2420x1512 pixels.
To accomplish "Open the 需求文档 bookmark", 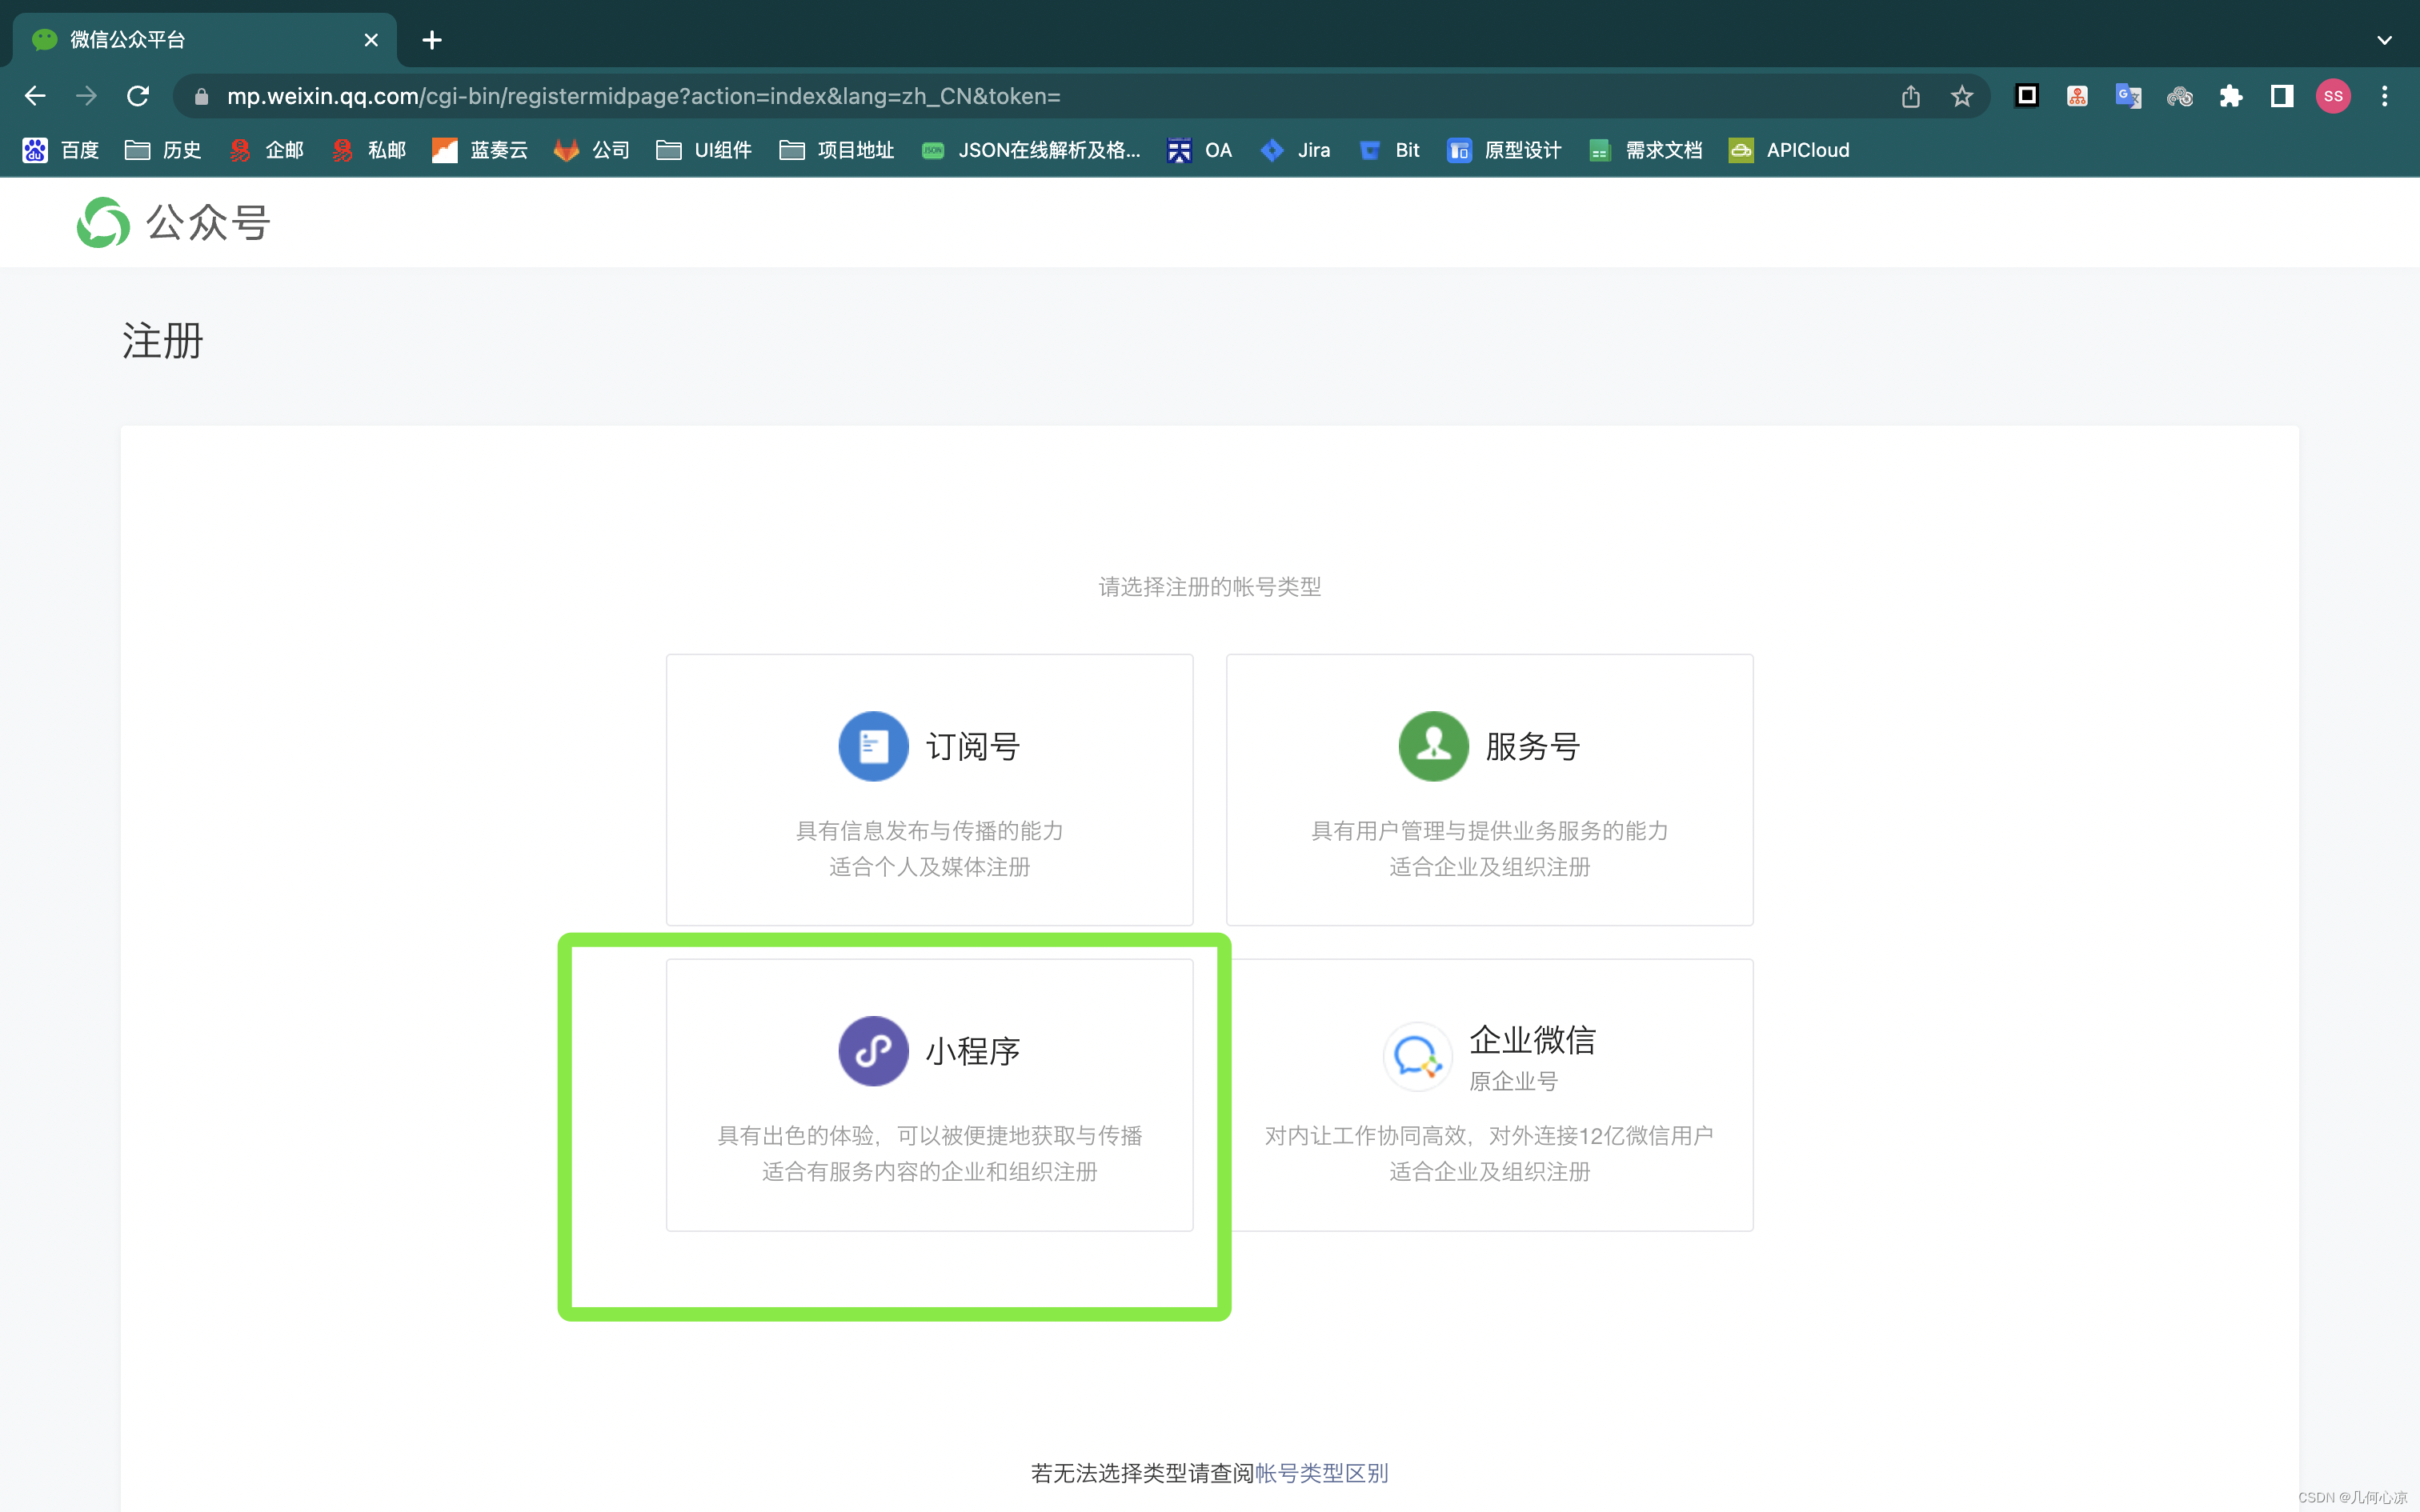I will pos(1646,150).
